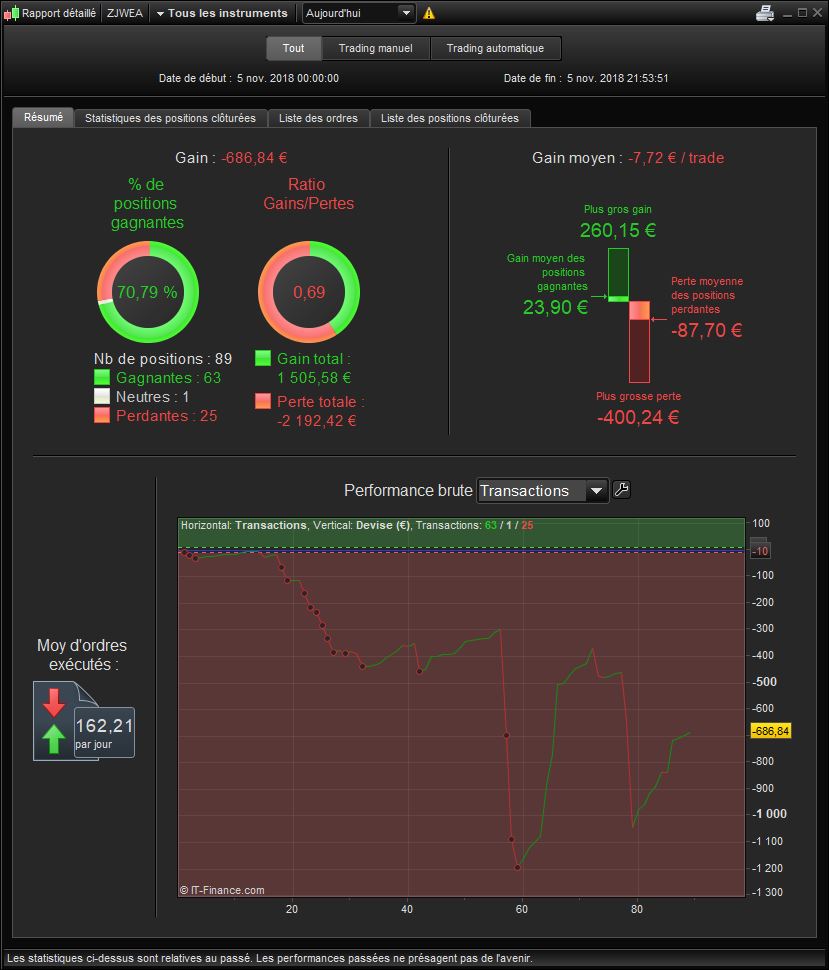
Task: Click the green Gagnantes legend square
Action: (x=102, y=377)
